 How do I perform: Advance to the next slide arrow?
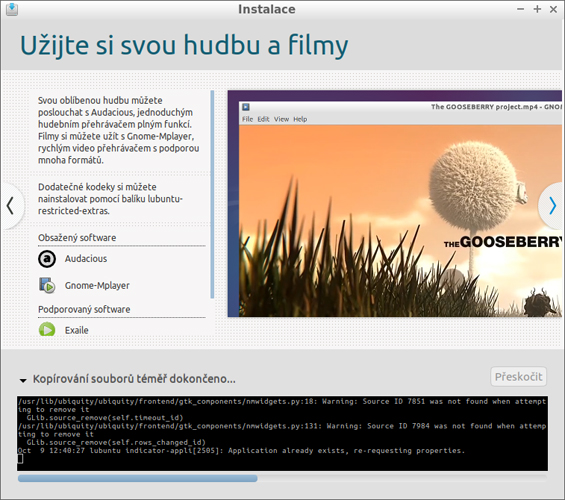coord(552,206)
